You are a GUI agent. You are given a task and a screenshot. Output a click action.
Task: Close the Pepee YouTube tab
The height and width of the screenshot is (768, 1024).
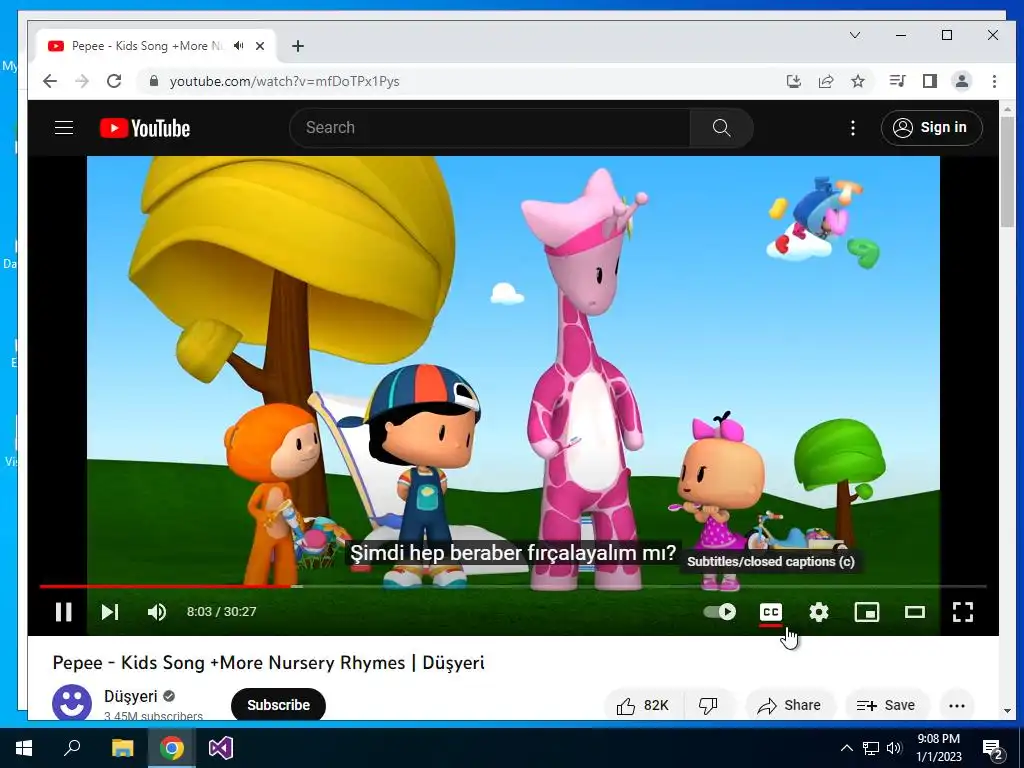tap(260, 46)
